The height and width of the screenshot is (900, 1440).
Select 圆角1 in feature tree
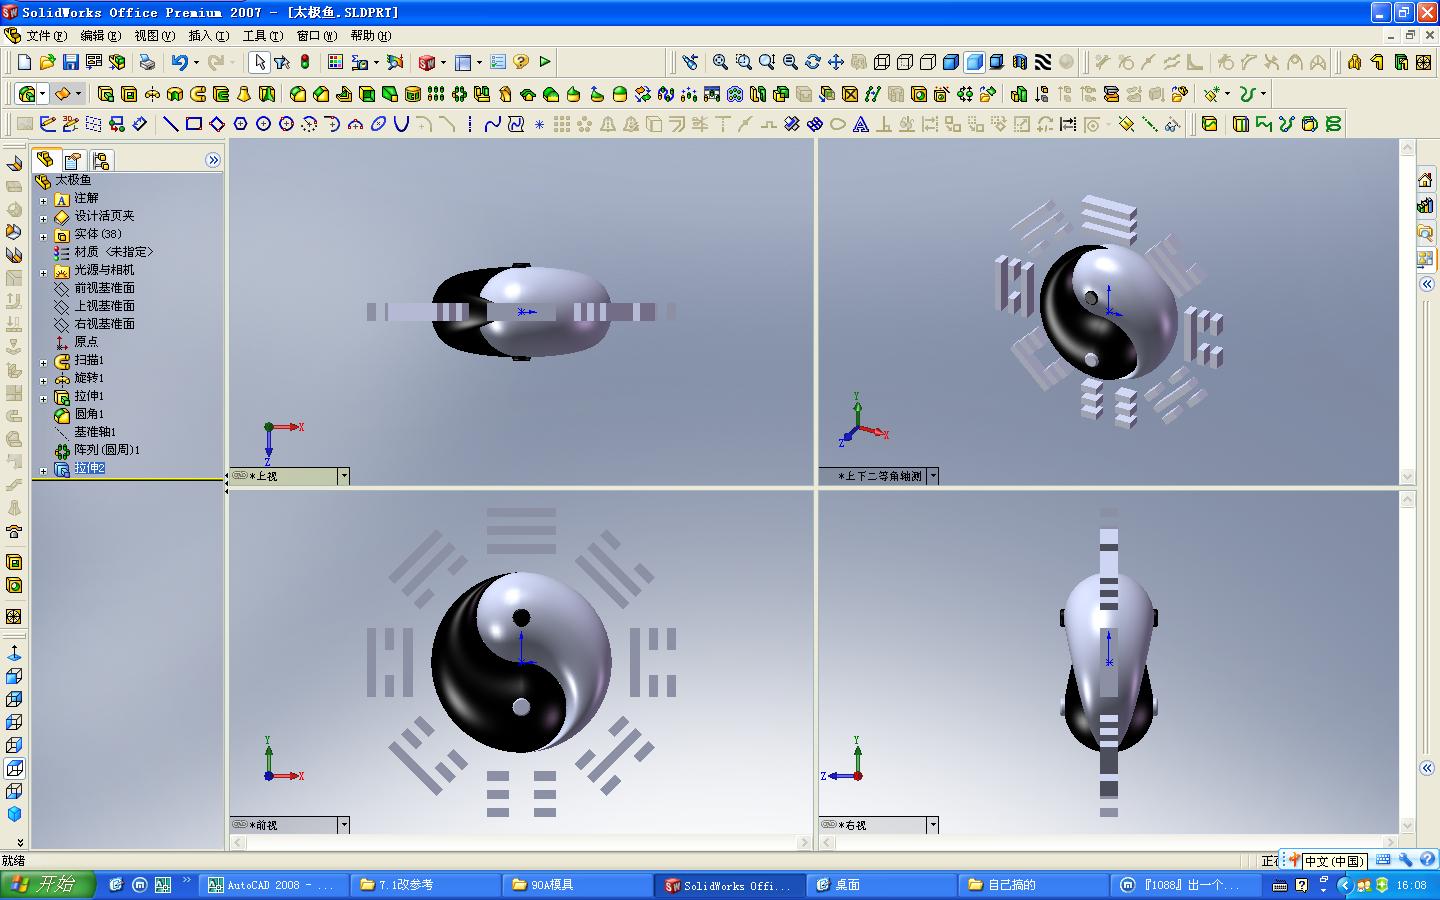click(89, 414)
